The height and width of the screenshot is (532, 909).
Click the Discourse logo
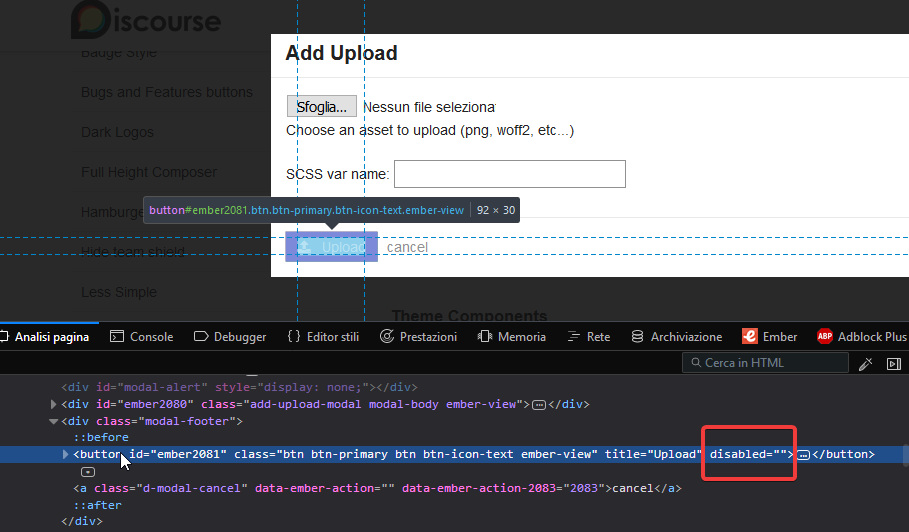tap(146, 21)
